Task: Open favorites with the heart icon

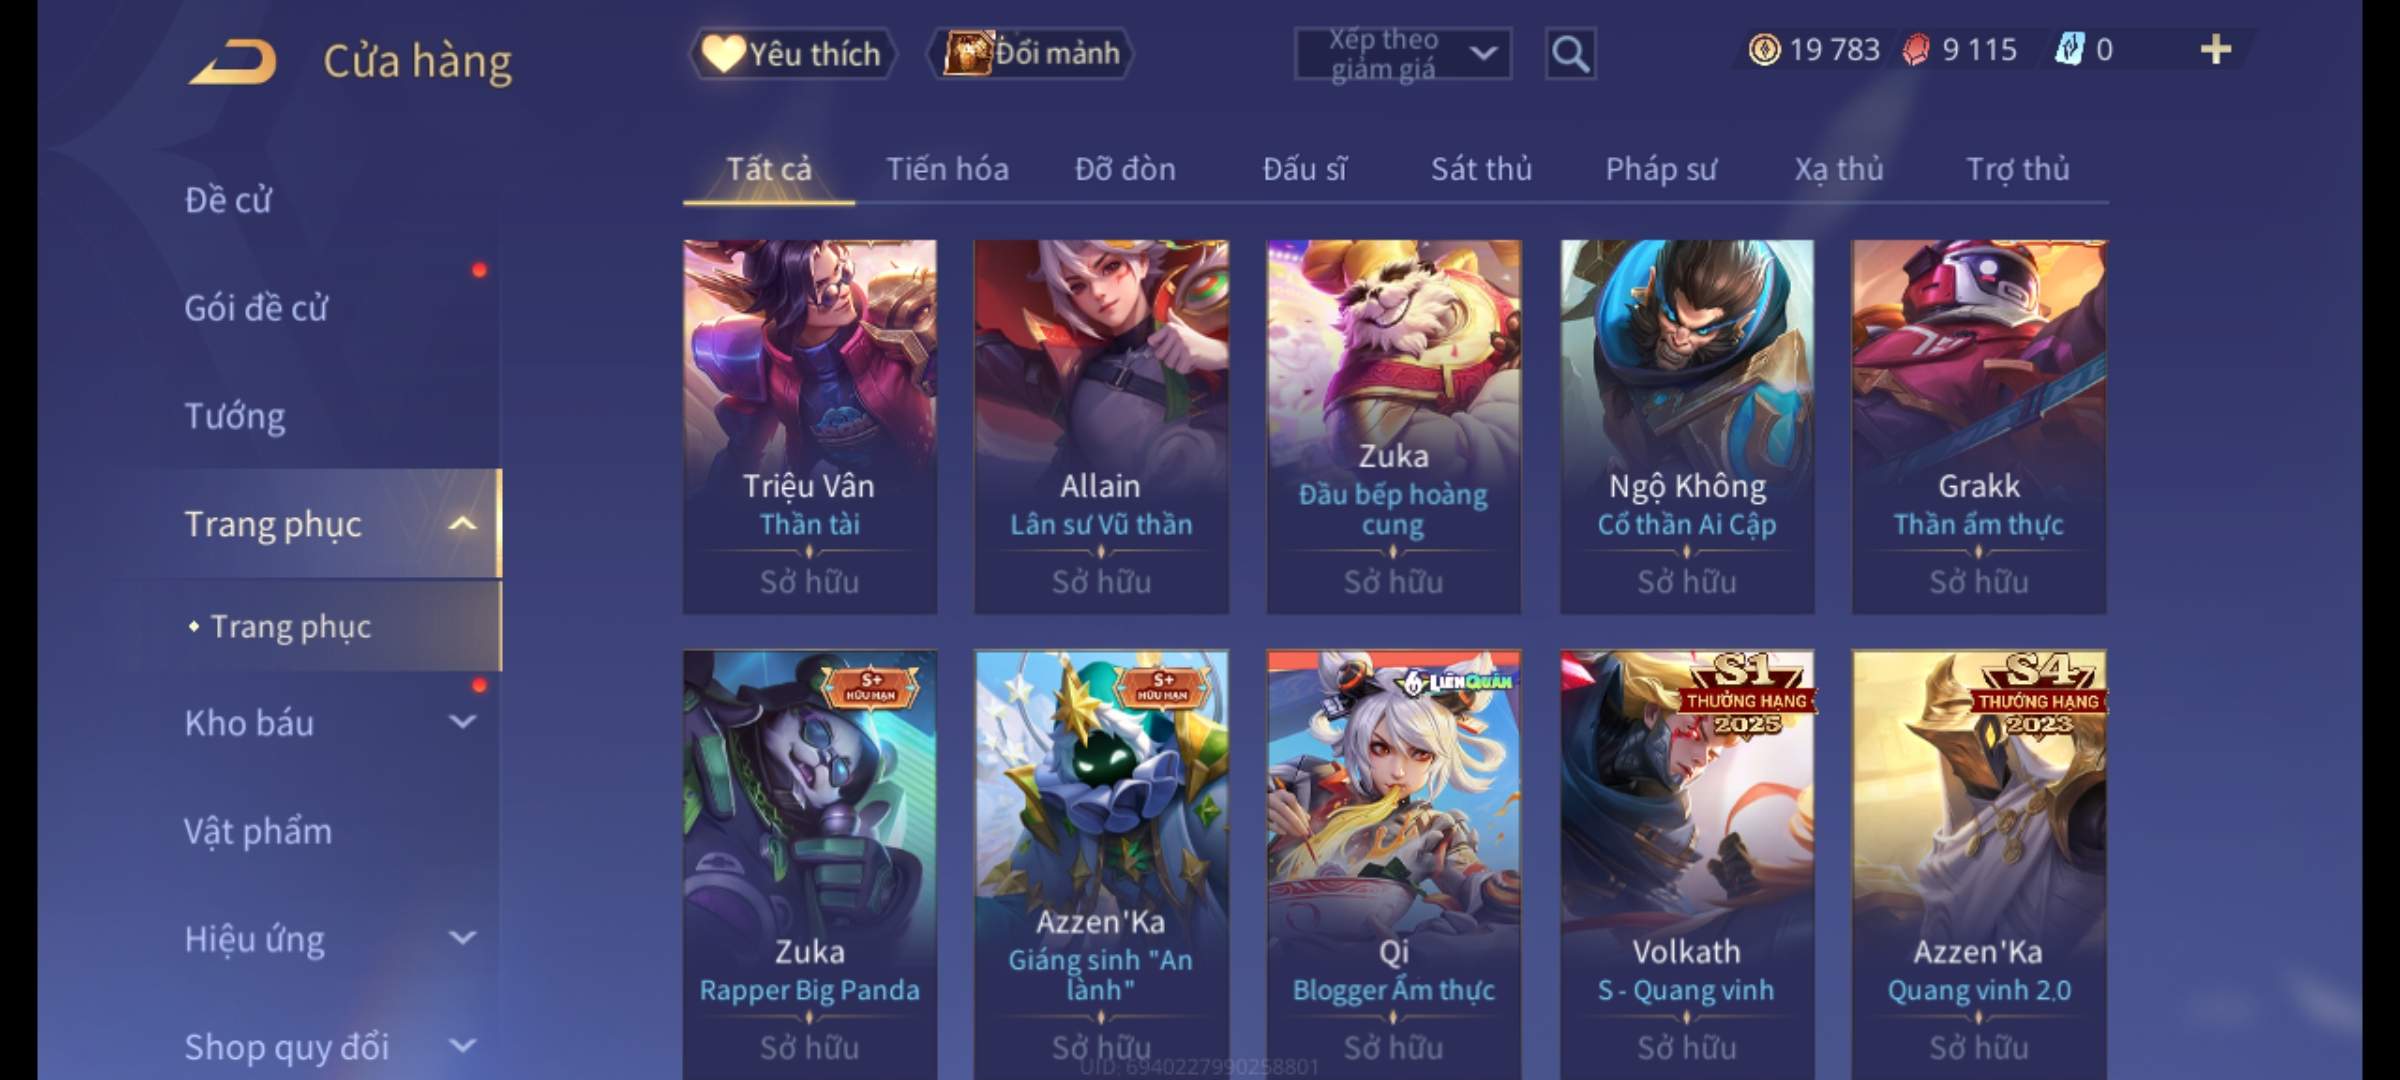Action: click(722, 54)
